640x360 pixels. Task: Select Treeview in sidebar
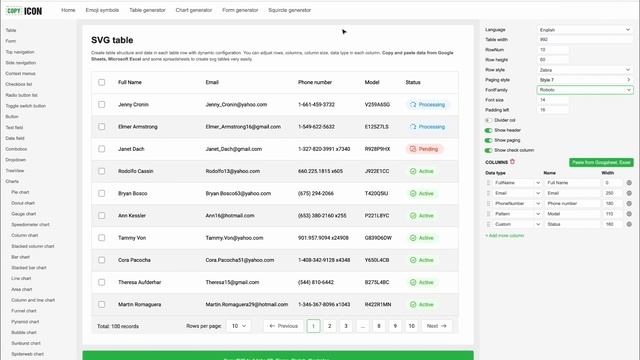[15, 171]
